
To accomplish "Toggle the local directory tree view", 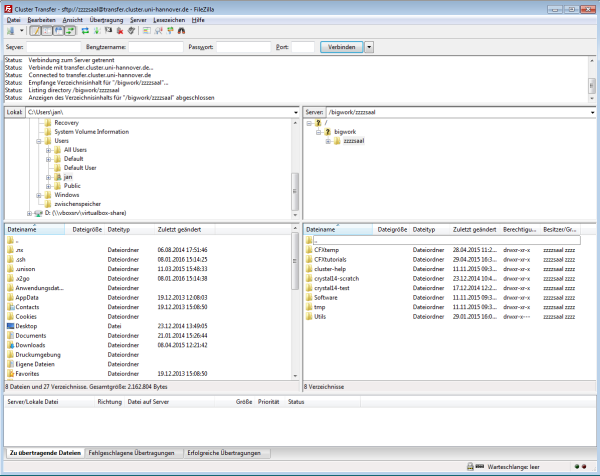I will point(47,31).
